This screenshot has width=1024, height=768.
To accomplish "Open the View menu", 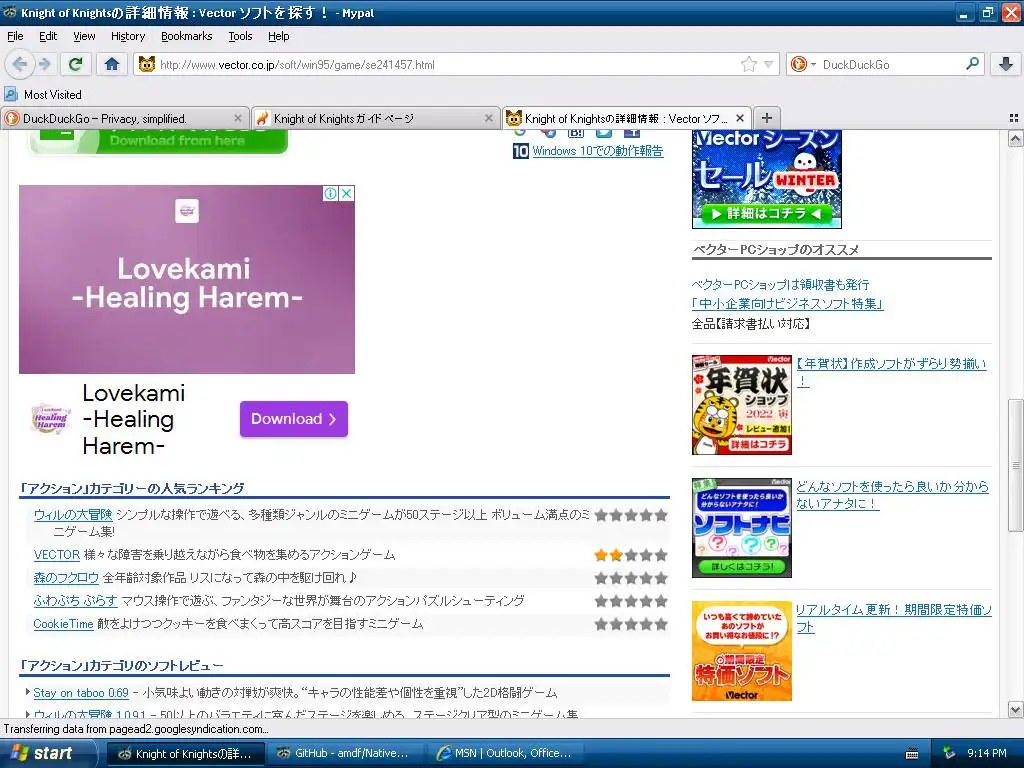I will (x=84, y=37).
